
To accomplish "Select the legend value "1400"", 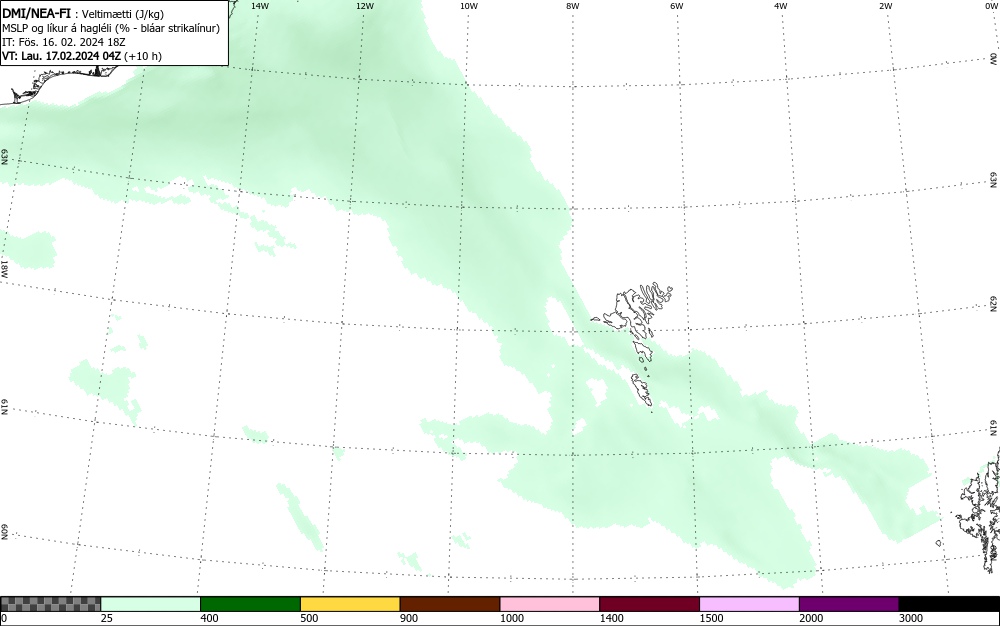I will click(611, 618).
